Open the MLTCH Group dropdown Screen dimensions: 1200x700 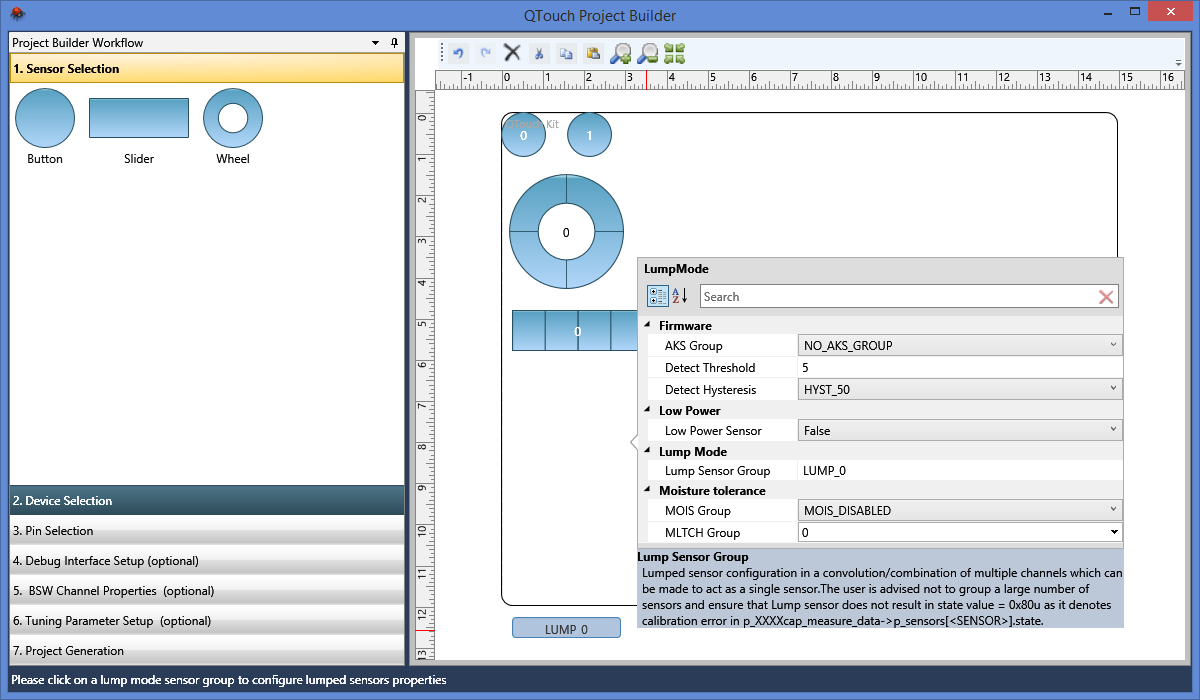(x=1114, y=533)
